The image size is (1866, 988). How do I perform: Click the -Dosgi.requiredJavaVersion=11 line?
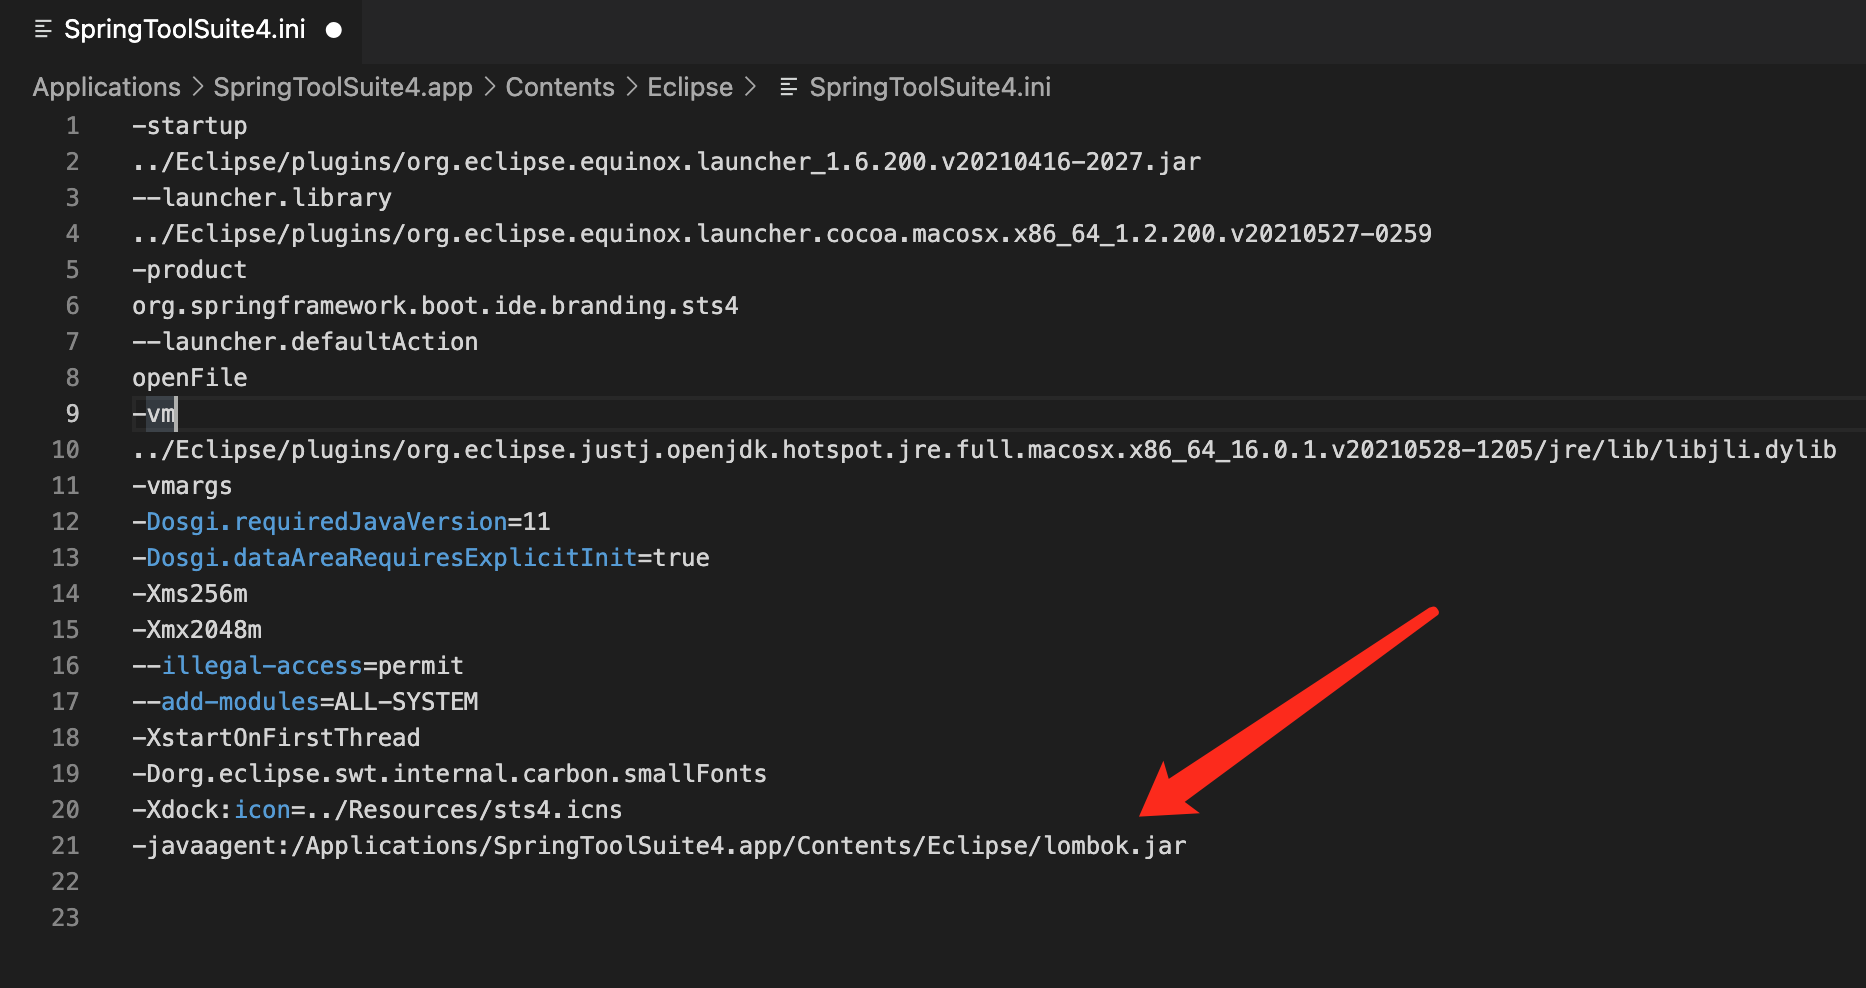[341, 522]
